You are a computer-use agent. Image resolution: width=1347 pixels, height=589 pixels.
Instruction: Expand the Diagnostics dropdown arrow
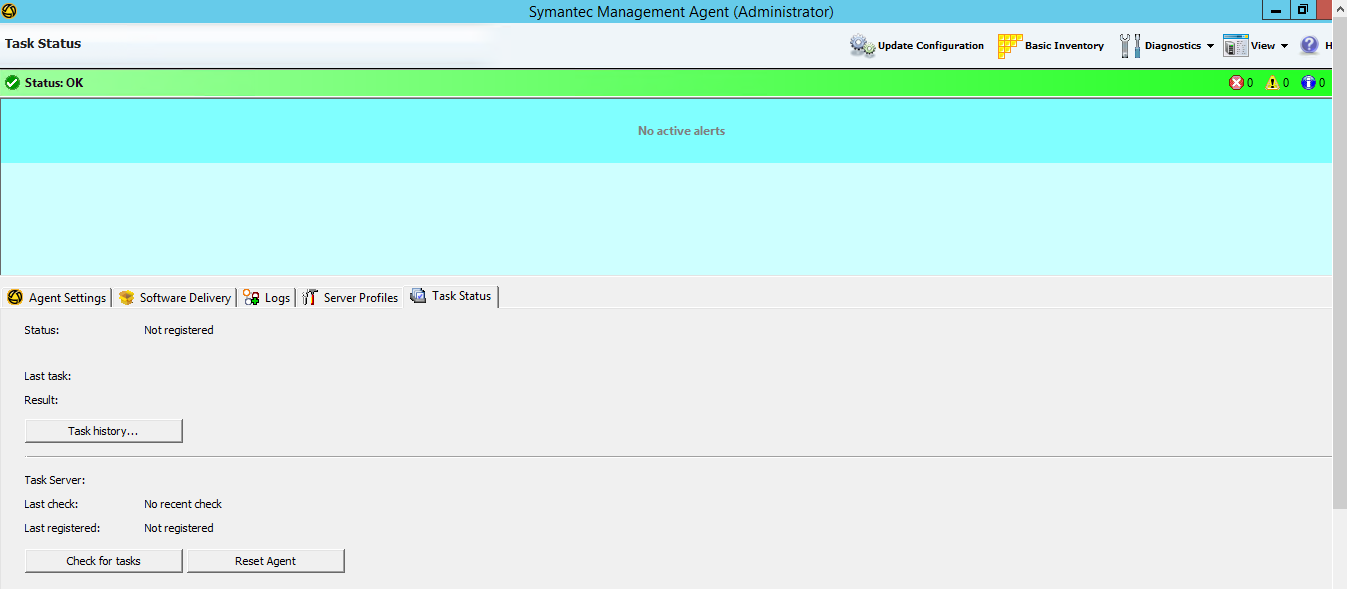[x=1210, y=46]
